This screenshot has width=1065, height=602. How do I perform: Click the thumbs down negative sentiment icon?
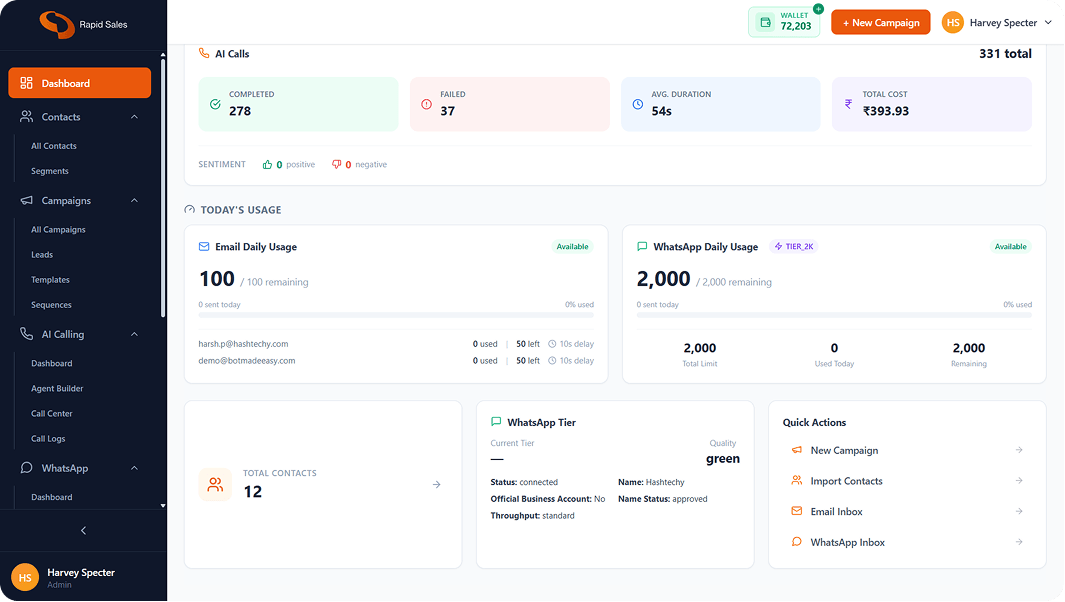(336, 164)
